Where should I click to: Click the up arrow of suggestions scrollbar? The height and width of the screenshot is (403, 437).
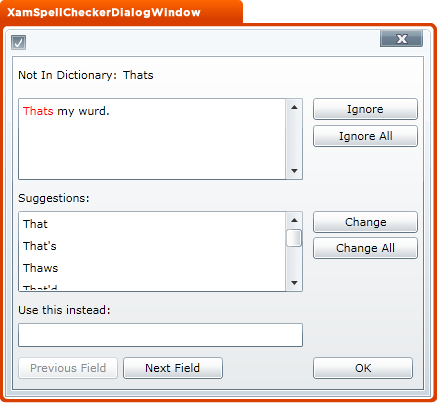294,220
